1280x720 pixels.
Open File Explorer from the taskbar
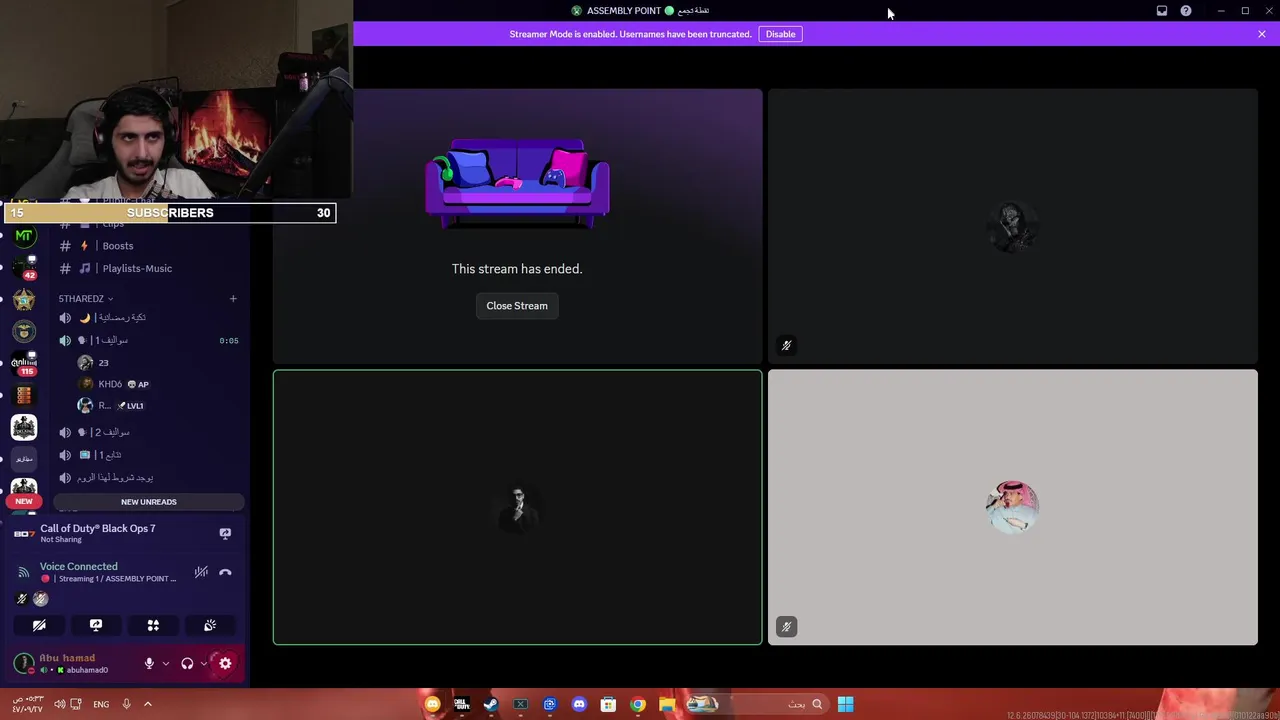tap(667, 704)
